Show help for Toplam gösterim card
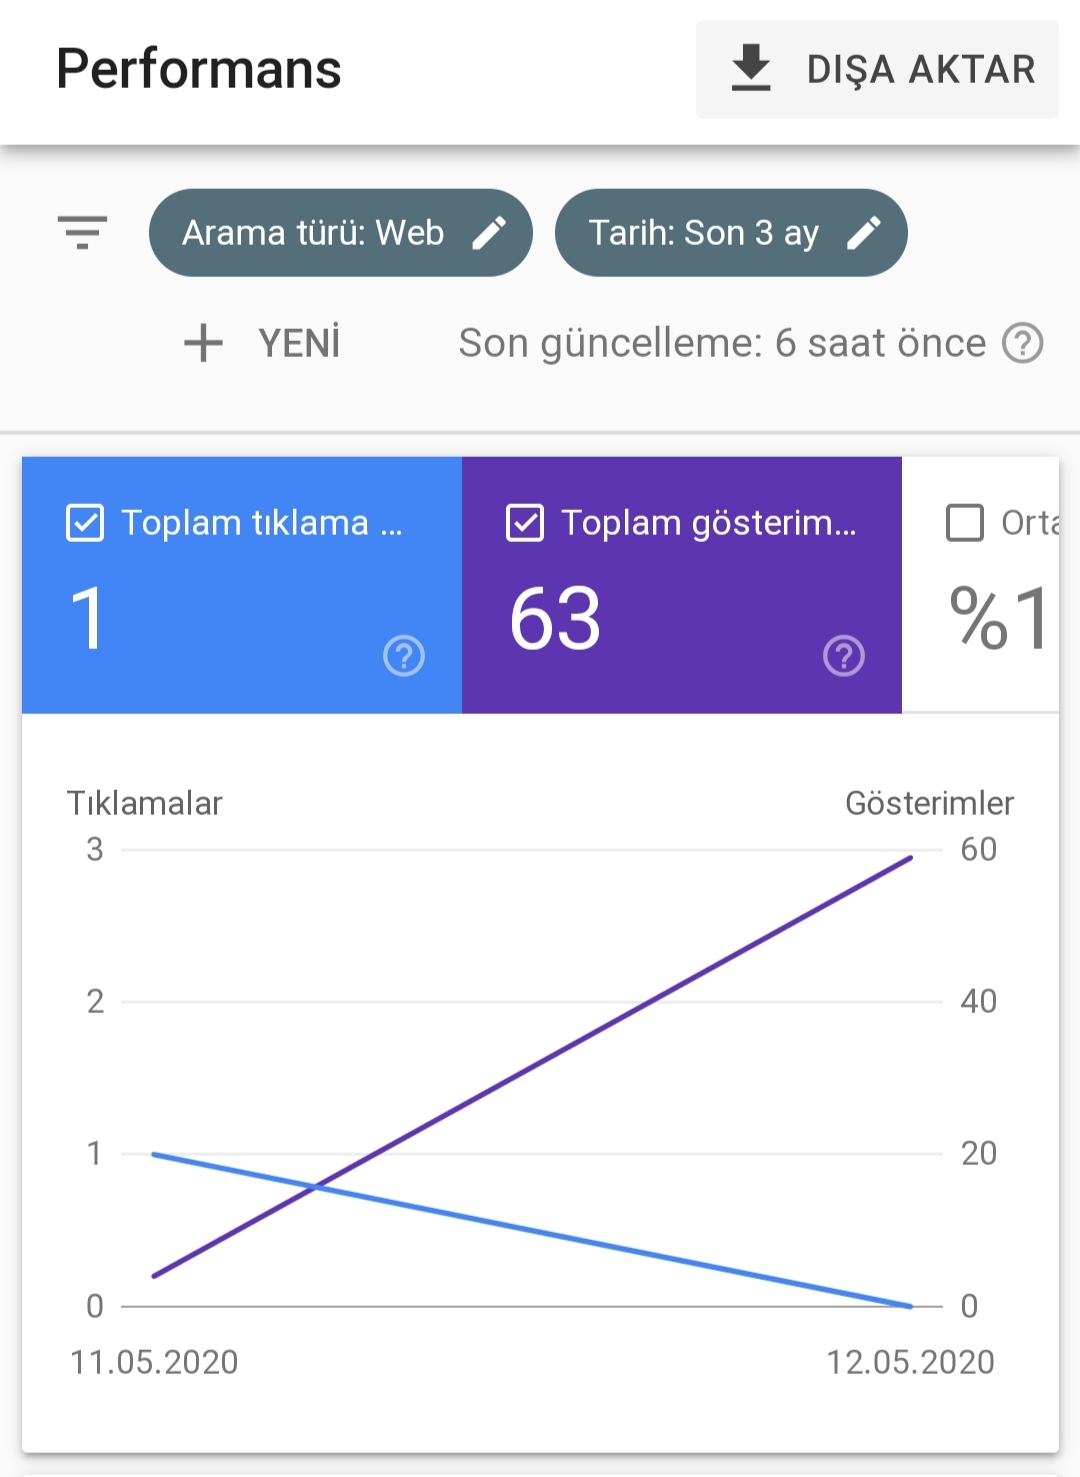1080x1477 pixels. 844,656
